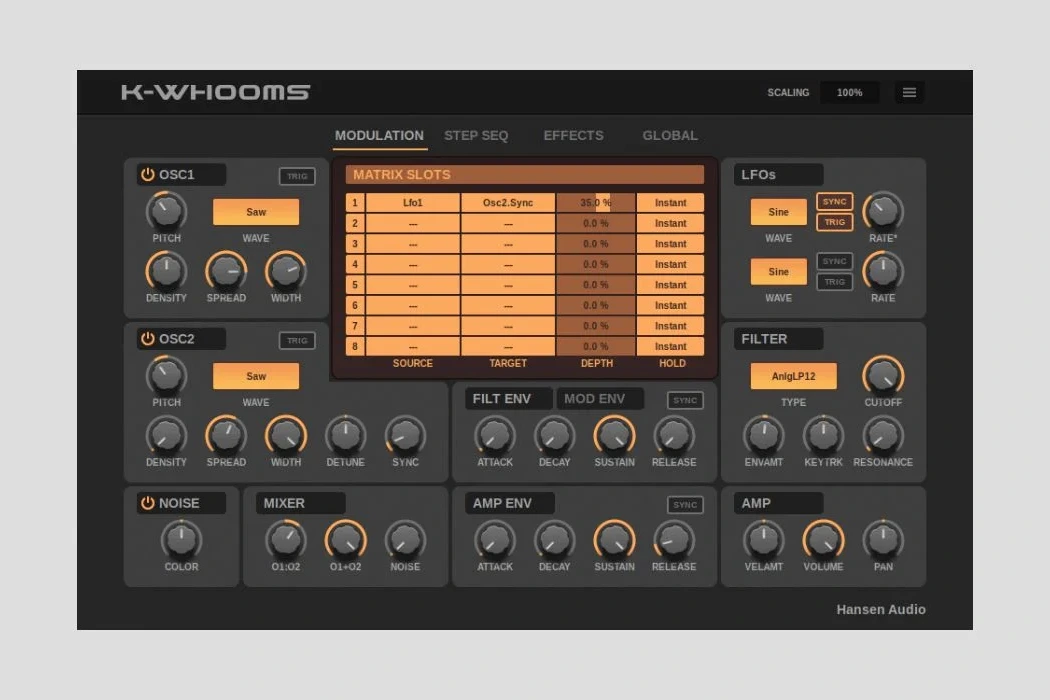Viewport: 1050px width, 700px height.
Task: Switch to the STEP SEQ tab
Action: [x=476, y=136]
